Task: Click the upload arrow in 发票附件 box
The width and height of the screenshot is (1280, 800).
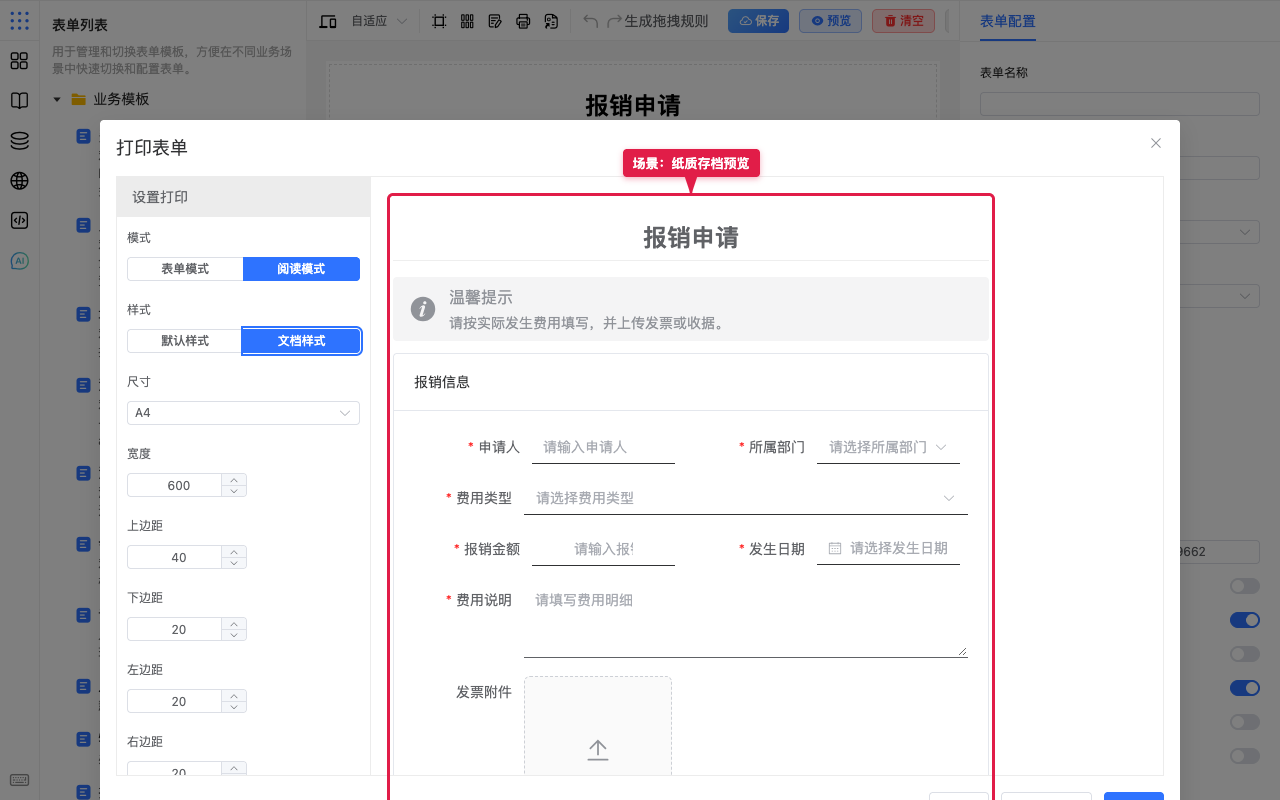Action: pos(598,750)
